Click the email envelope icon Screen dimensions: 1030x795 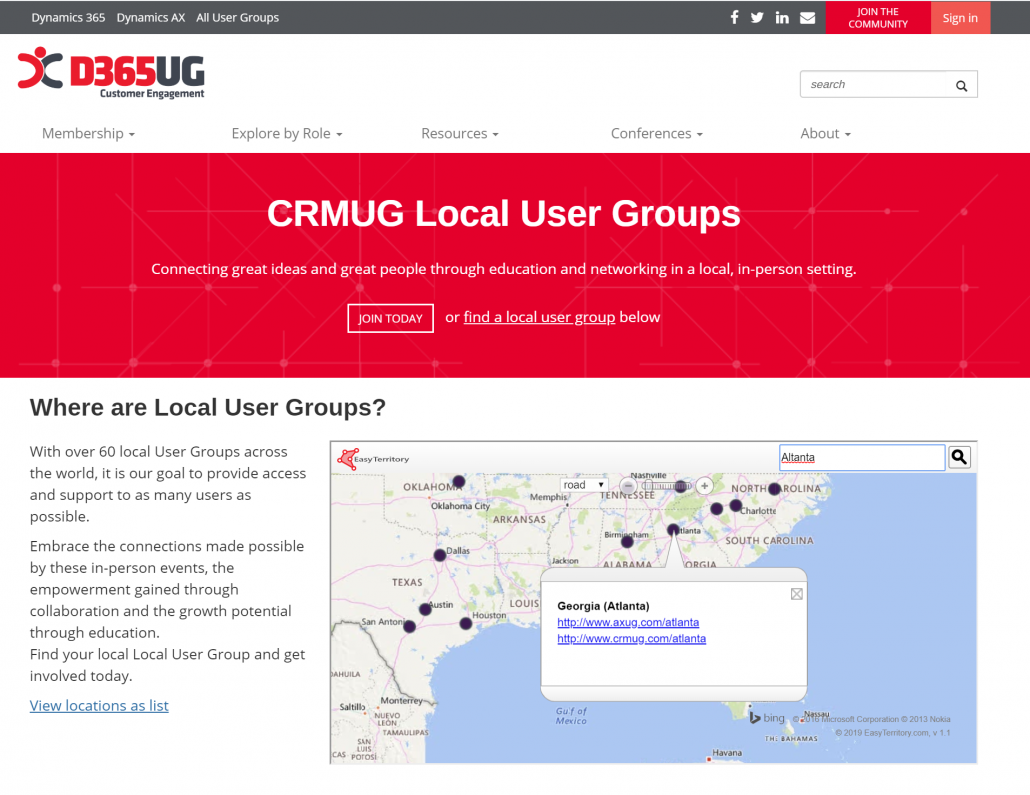807,18
